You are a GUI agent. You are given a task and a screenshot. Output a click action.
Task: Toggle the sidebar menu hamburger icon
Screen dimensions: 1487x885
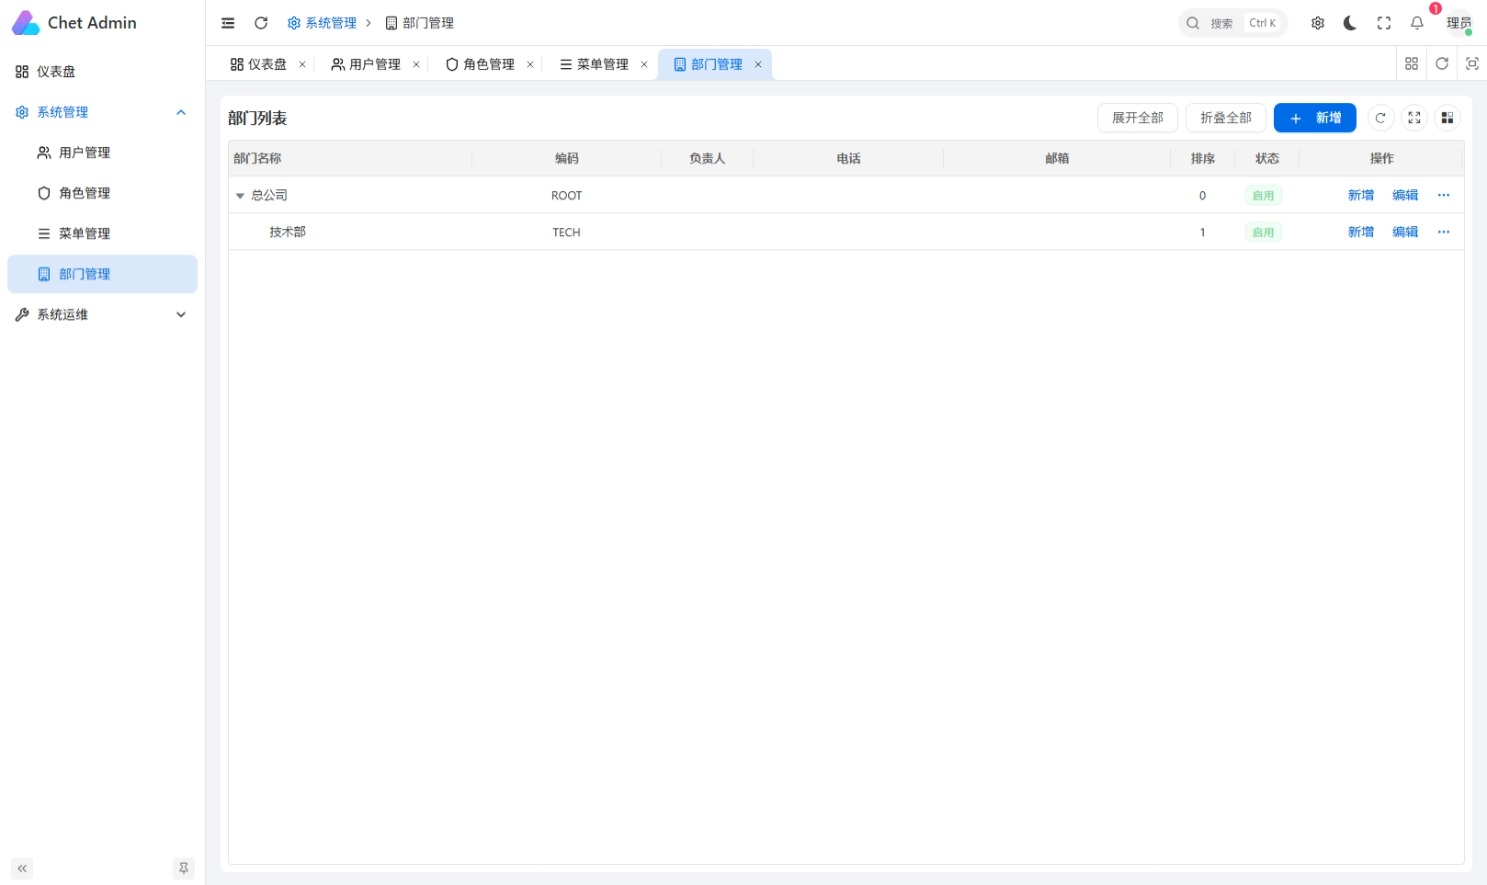tap(228, 23)
